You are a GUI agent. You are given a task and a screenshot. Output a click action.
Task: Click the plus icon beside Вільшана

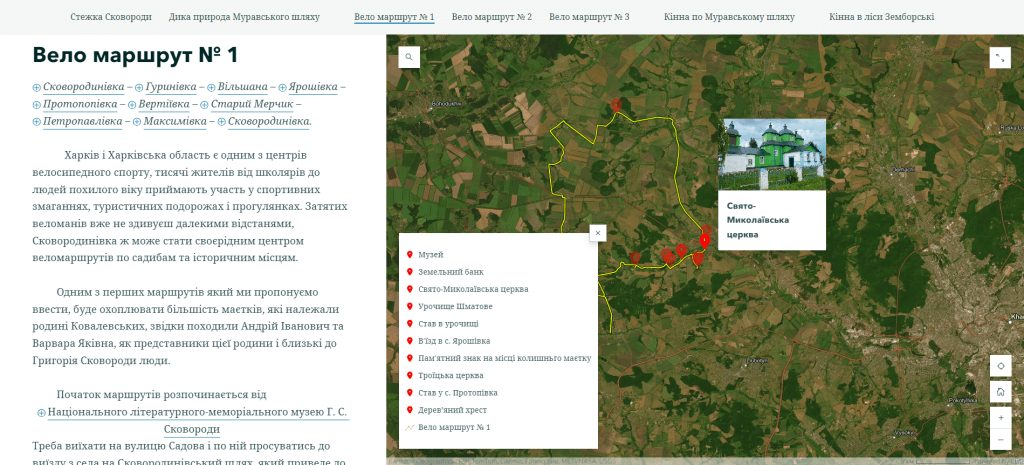point(212,88)
